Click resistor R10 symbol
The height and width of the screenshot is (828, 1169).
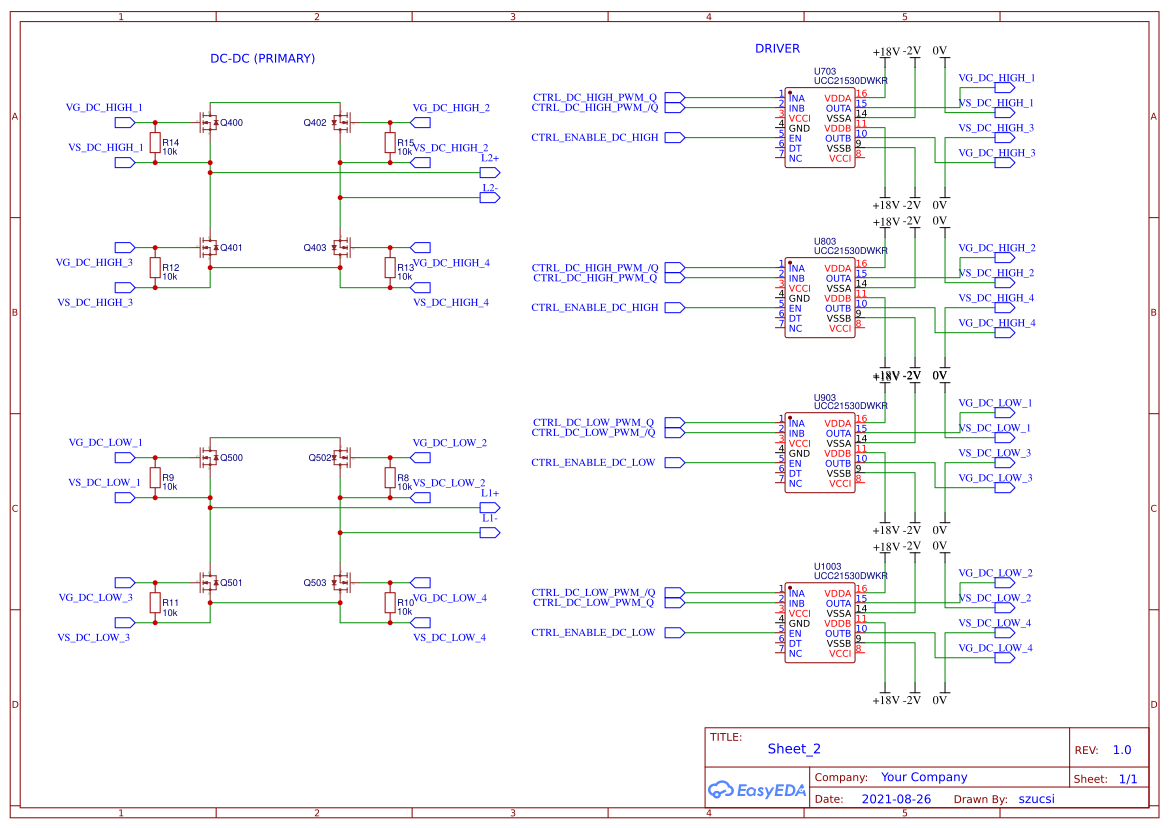(390, 602)
